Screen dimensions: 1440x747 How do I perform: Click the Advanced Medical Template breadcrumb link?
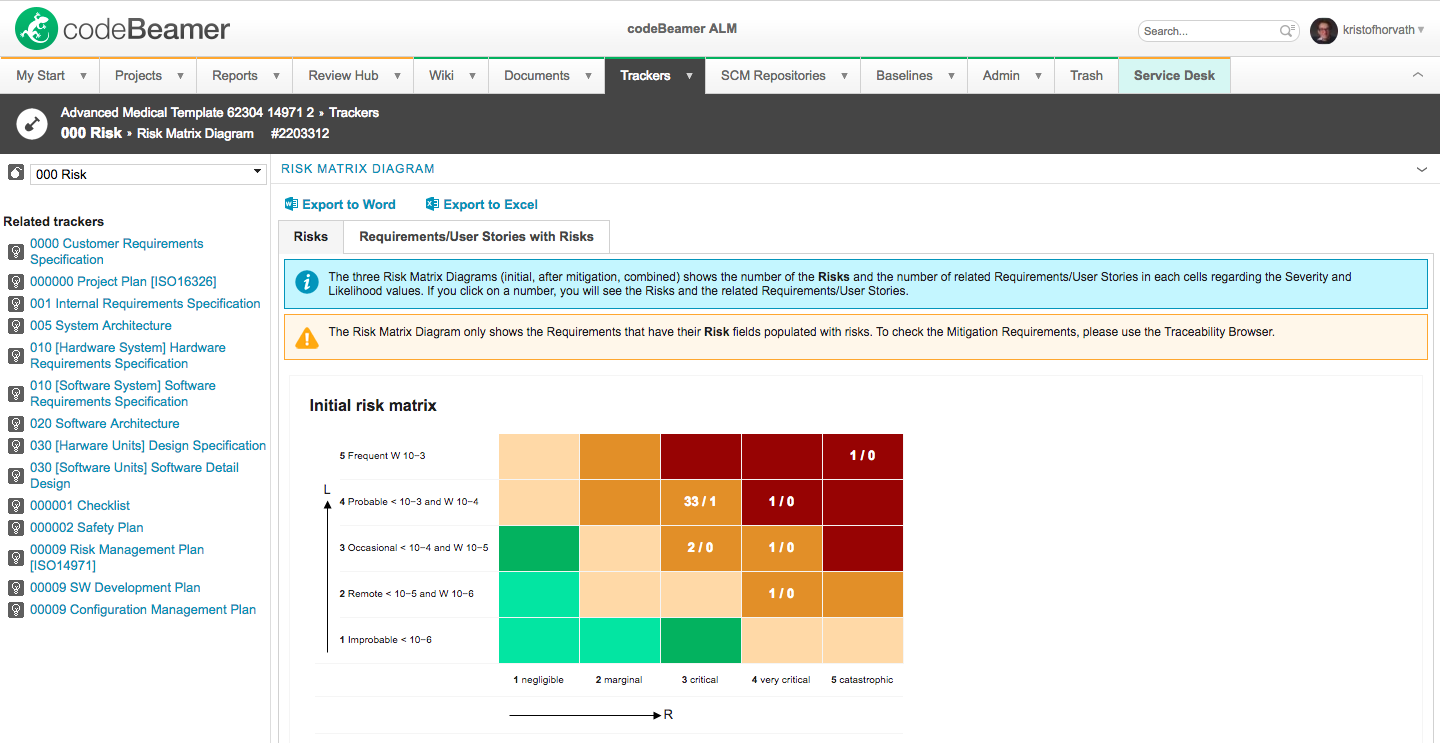coord(187,113)
